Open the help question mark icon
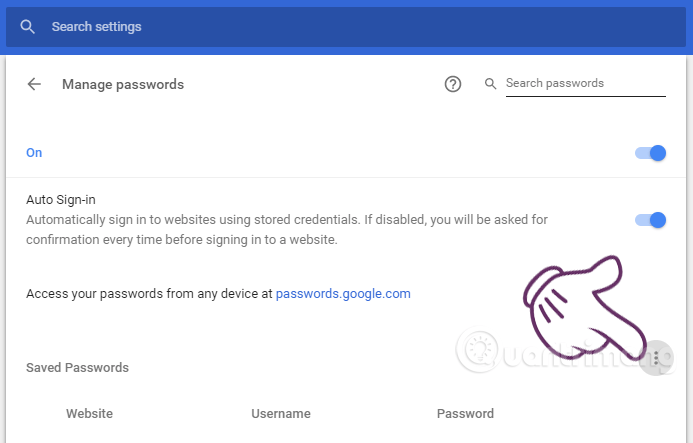The image size is (693, 443). click(453, 85)
